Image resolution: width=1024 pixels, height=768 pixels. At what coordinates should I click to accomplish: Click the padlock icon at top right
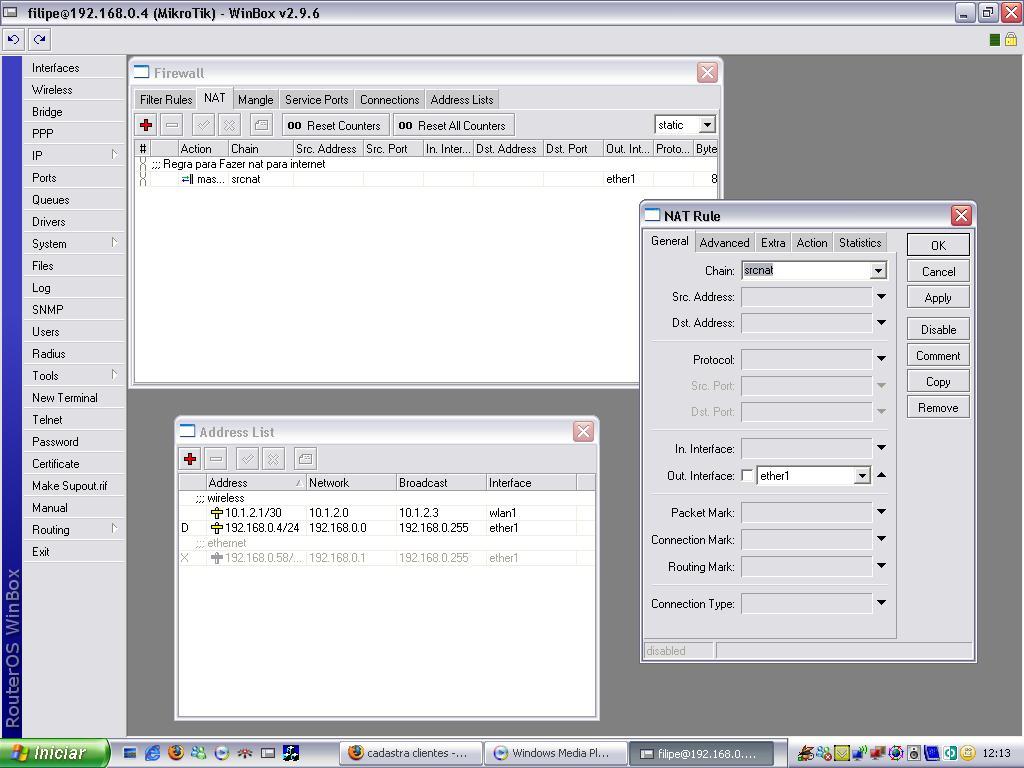(x=1010, y=40)
